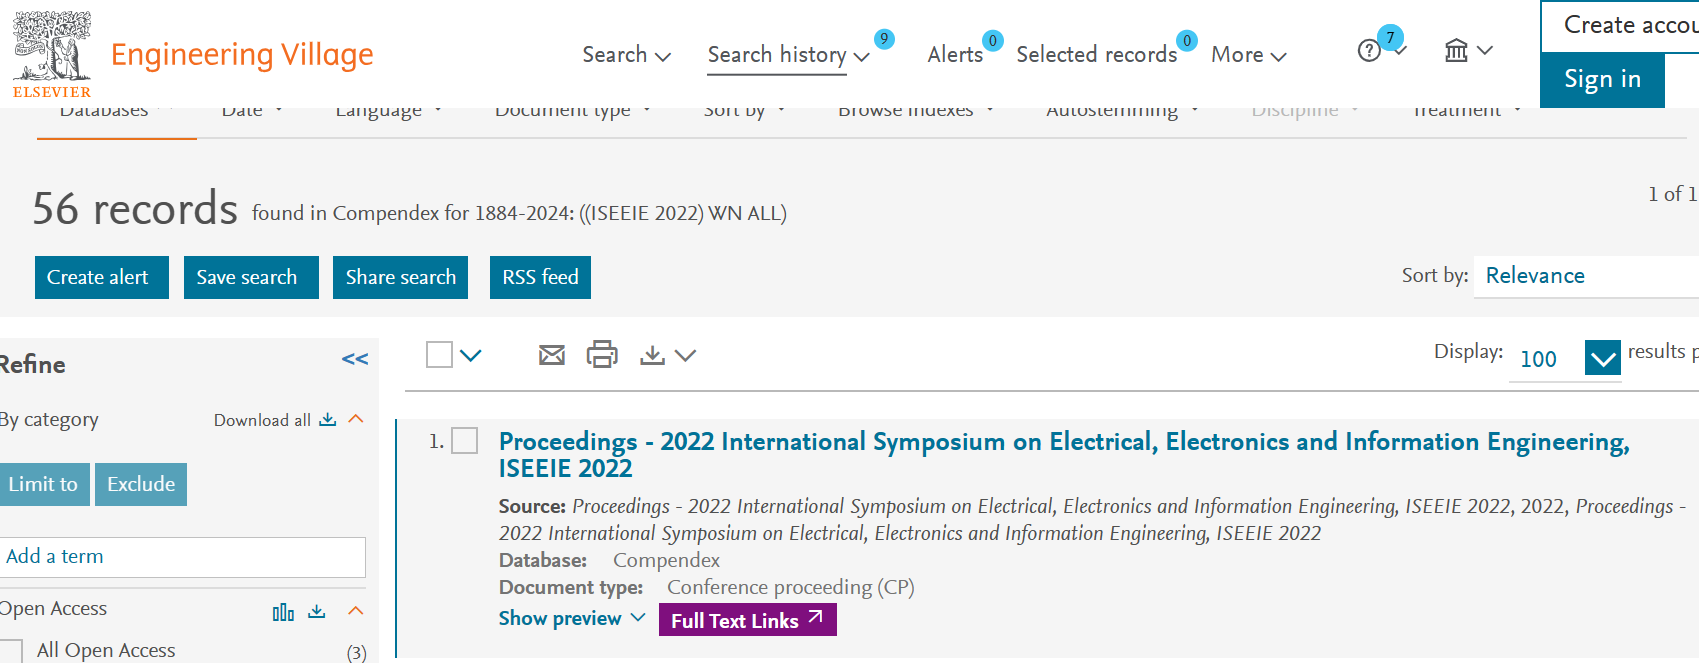Click the Open Access chart icon
Screen dimensions: 1699x663
tap(283, 611)
